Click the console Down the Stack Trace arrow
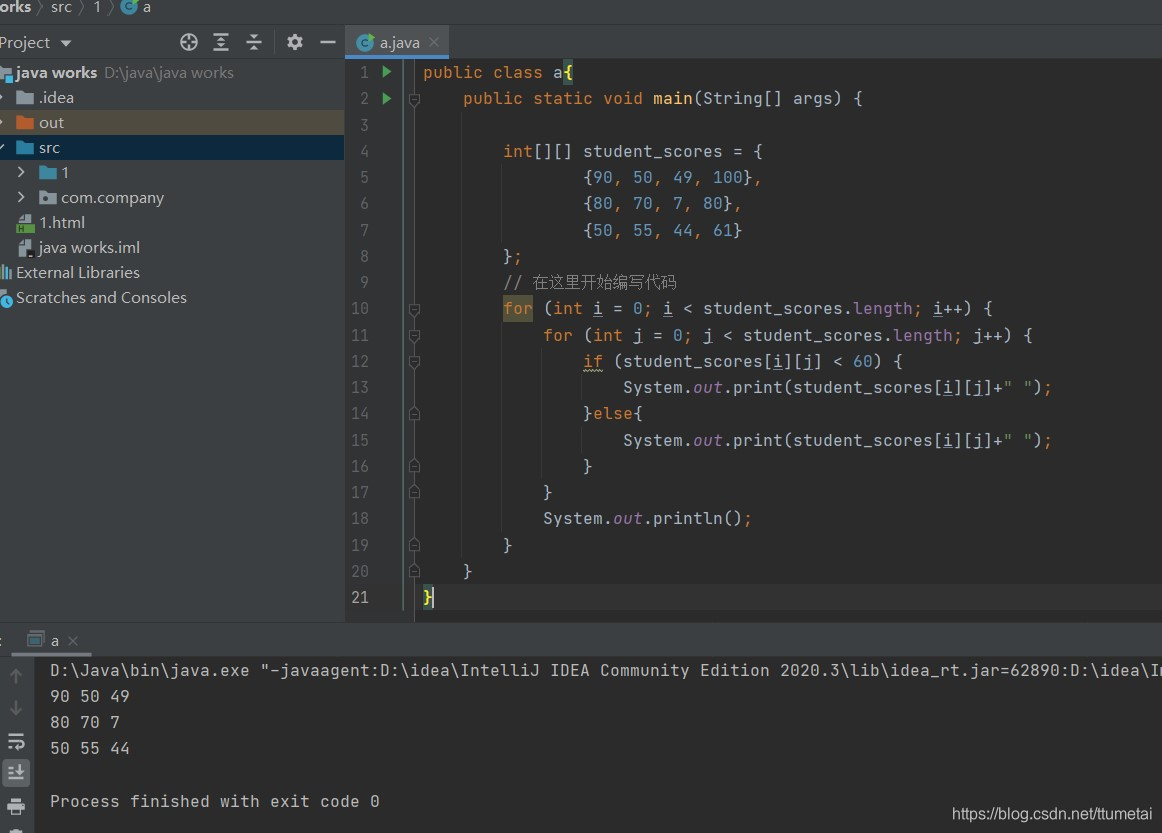The width and height of the screenshot is (1162, 833). coord(16,708)
